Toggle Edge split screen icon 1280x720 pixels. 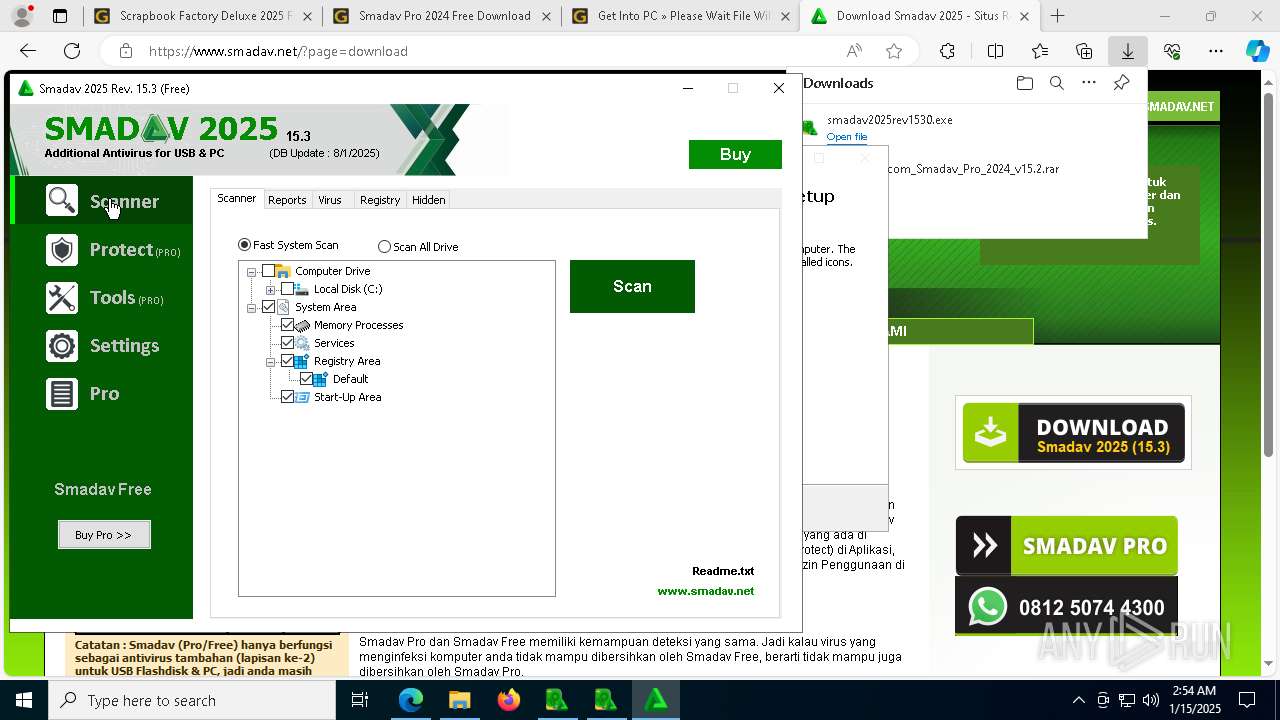[995, 51]
